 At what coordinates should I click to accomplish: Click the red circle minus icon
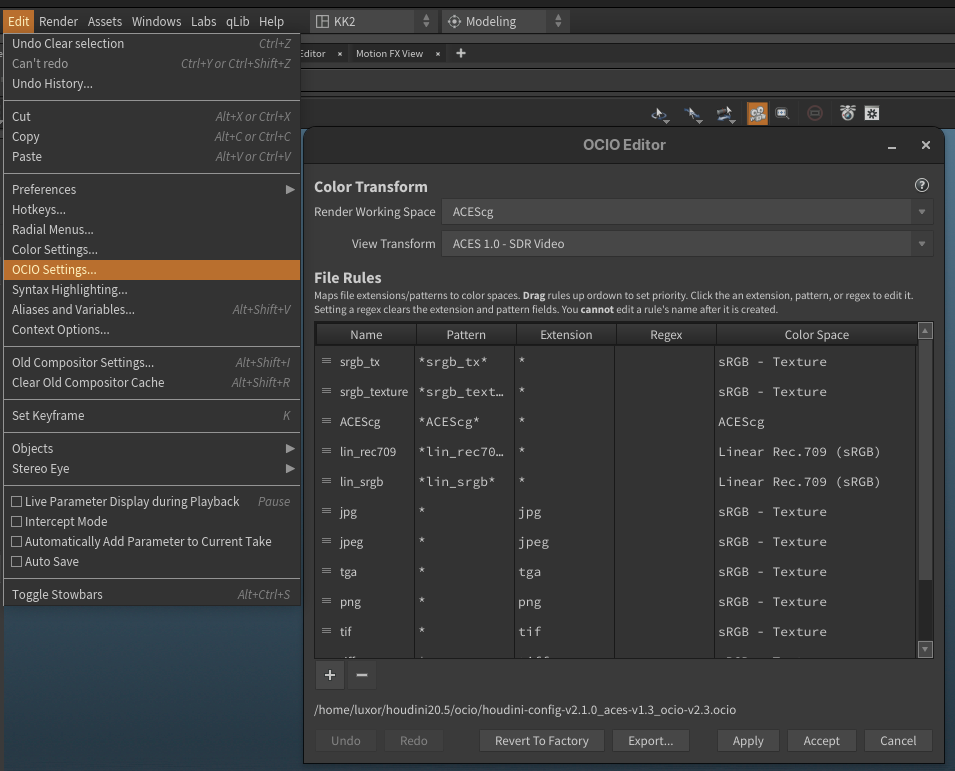(x=815, y=113)
